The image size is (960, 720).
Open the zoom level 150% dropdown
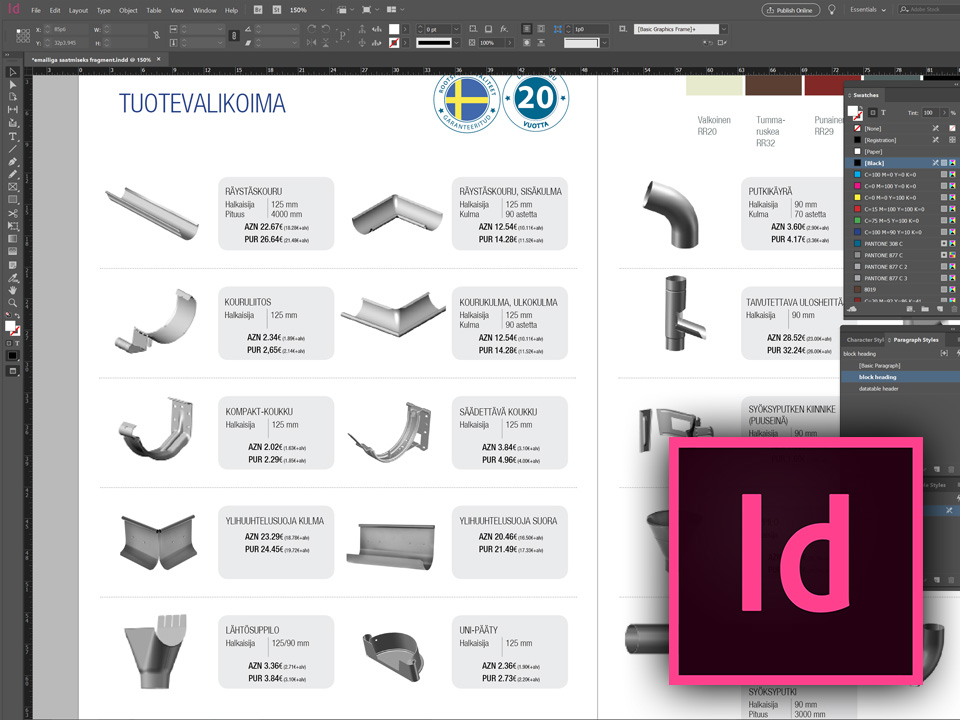pos(323,10)
